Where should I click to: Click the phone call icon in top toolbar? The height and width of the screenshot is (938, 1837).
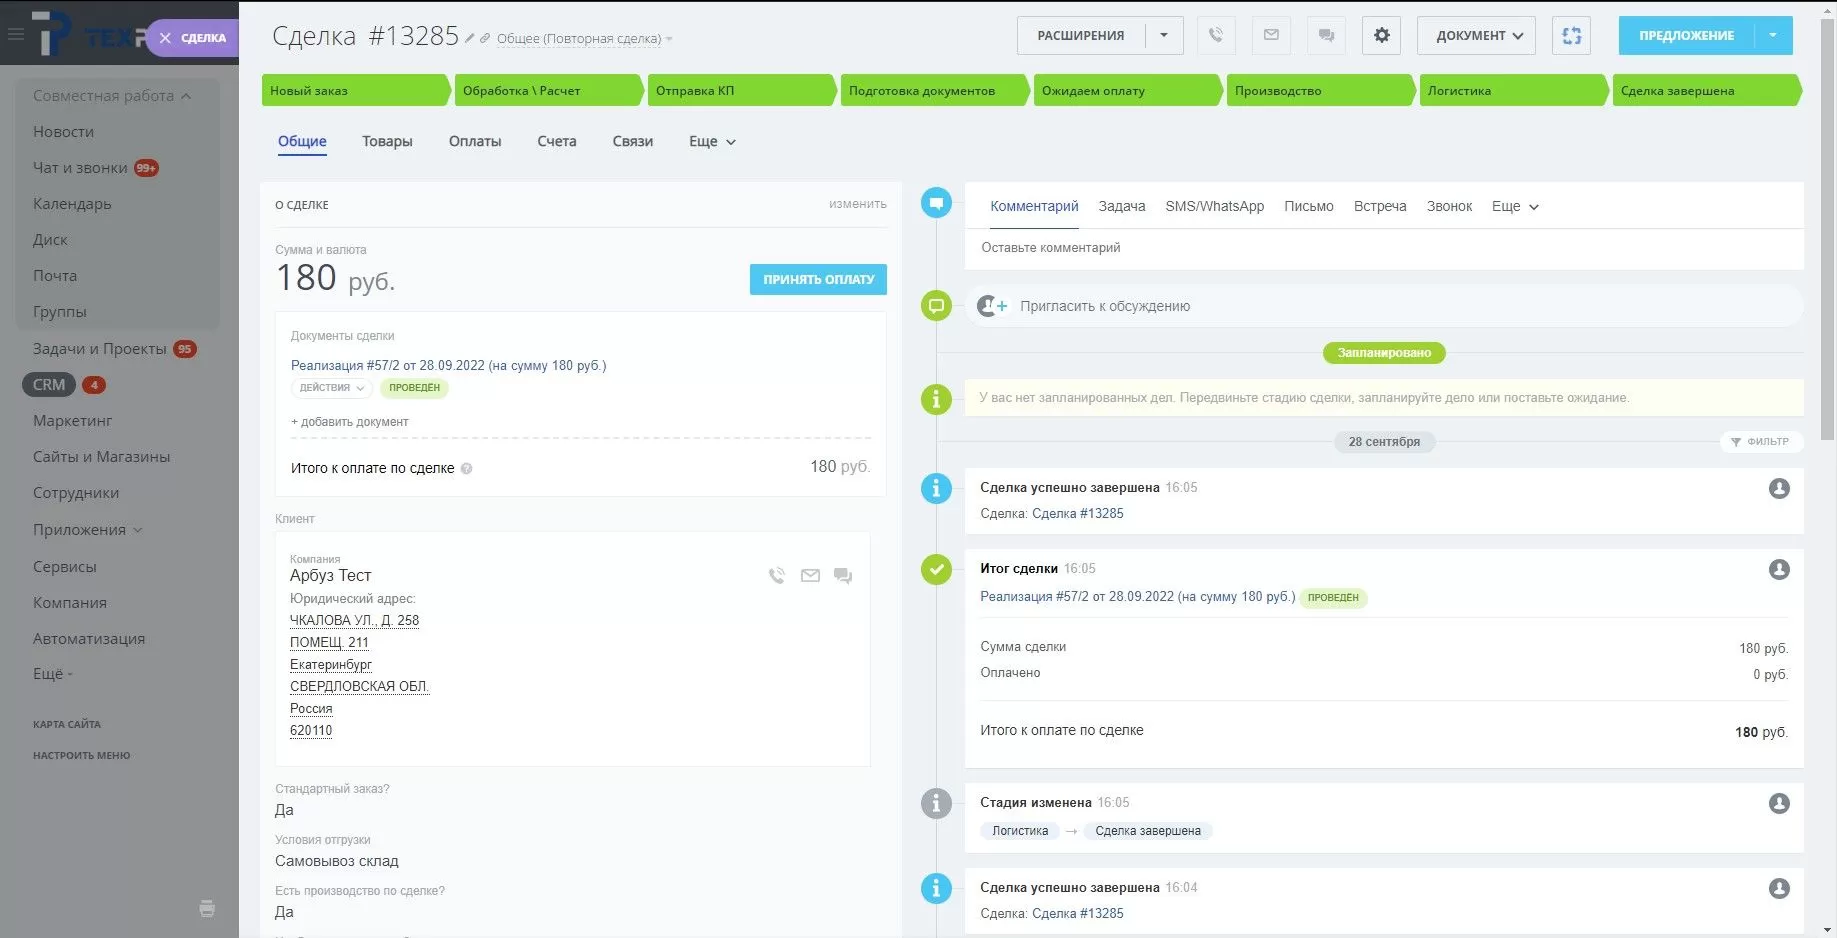coord(1215,36)
